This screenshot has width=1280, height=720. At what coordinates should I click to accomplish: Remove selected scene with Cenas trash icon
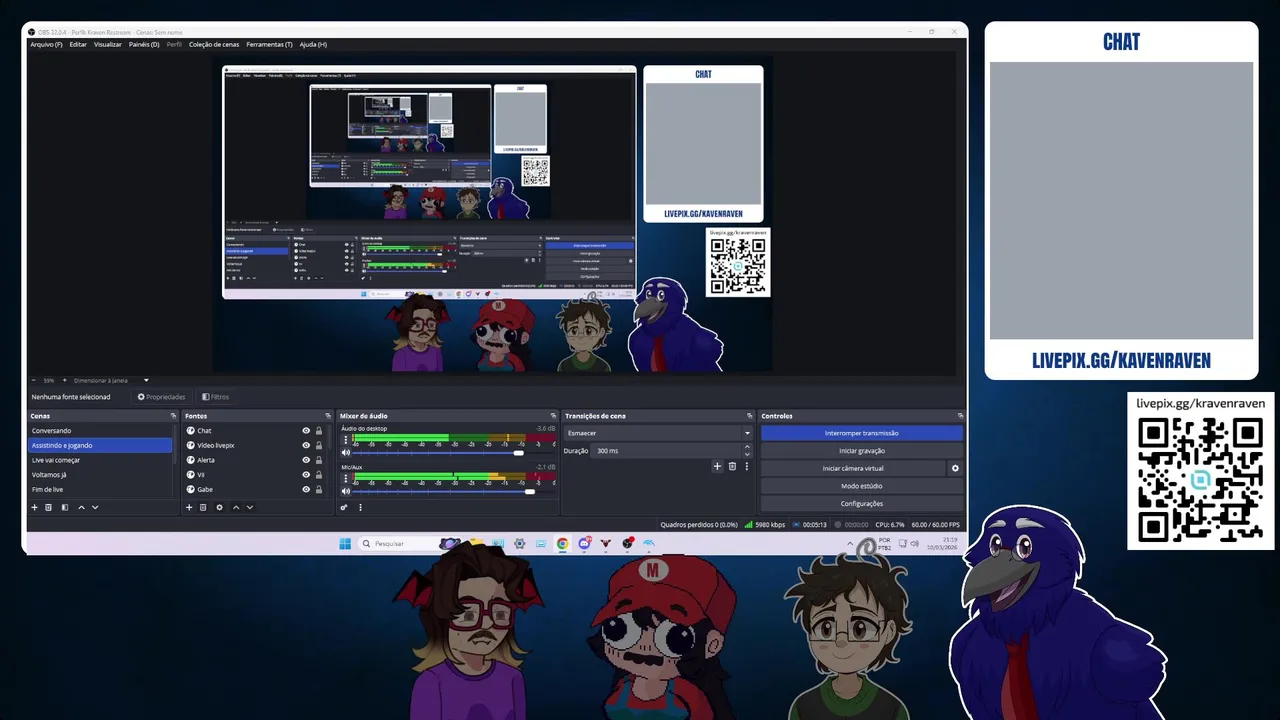pyautogui.click(x=48, y=507)
